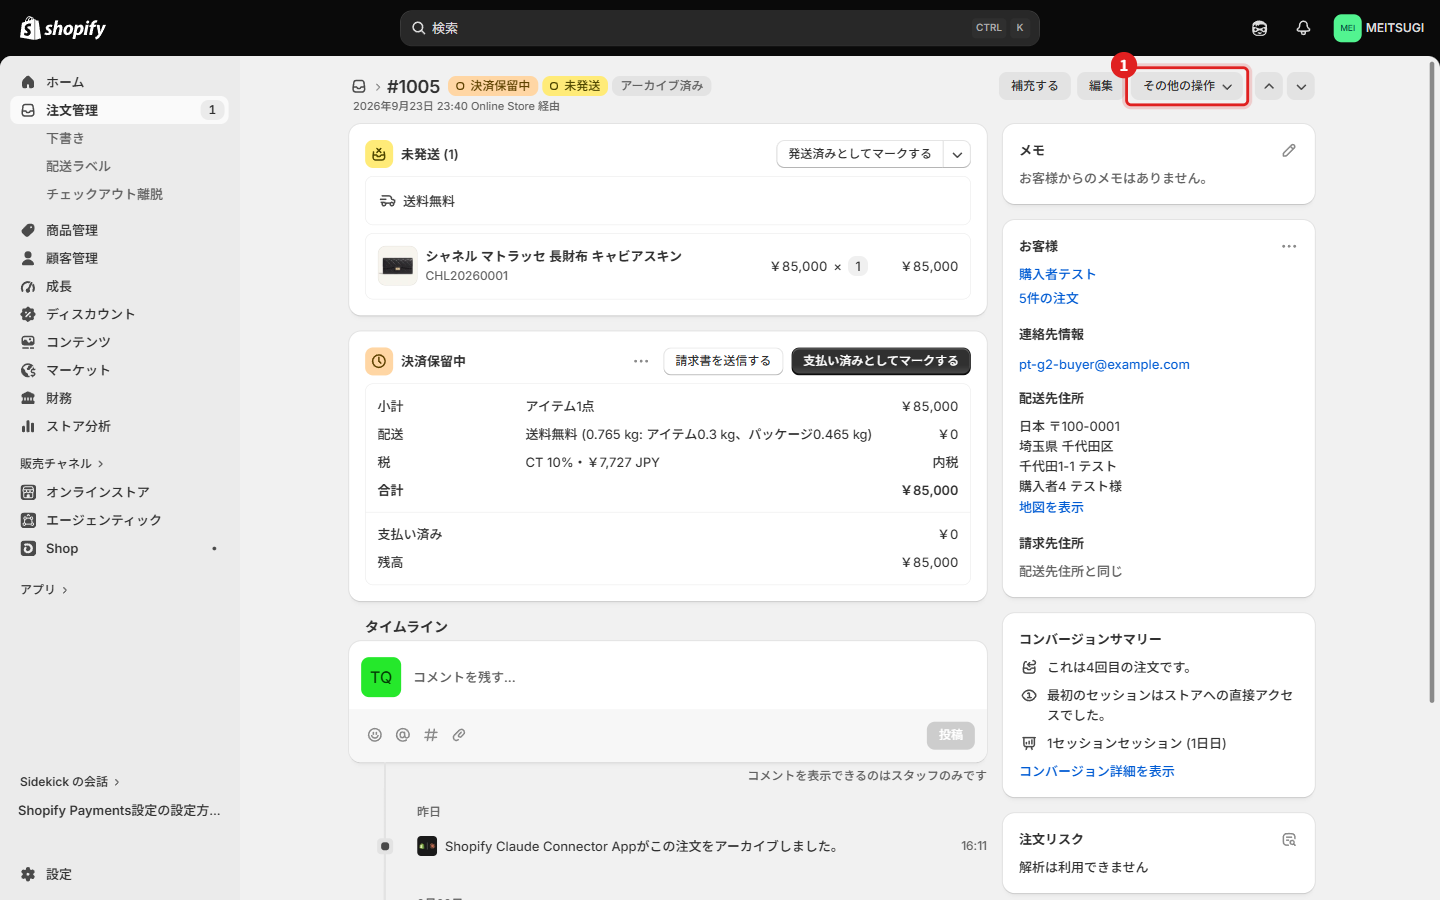Open the 5件の注文 link
Viewport: 1440px width, 900px height.
pyautogui.click(x=1048, y=298)
